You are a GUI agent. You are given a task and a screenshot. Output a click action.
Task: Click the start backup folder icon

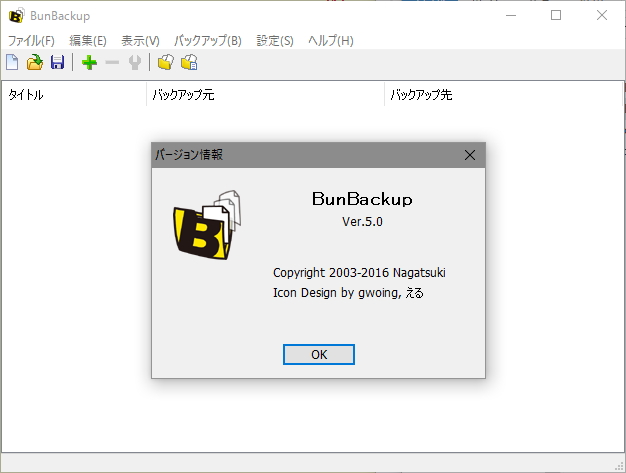point(165,62)
